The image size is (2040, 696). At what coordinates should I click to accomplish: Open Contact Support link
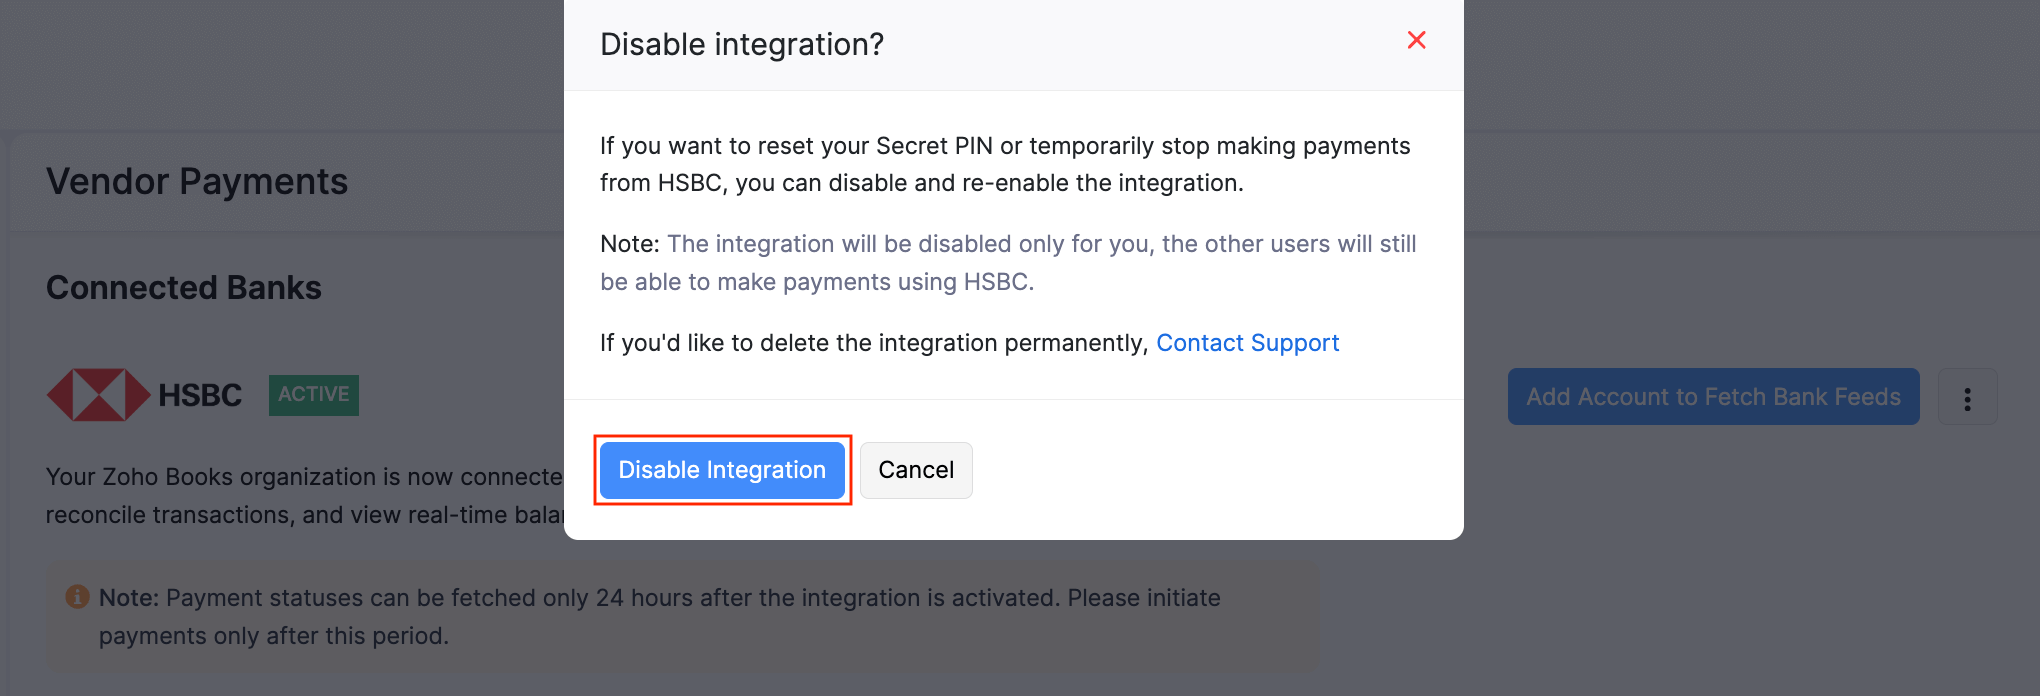[1247, 342]
